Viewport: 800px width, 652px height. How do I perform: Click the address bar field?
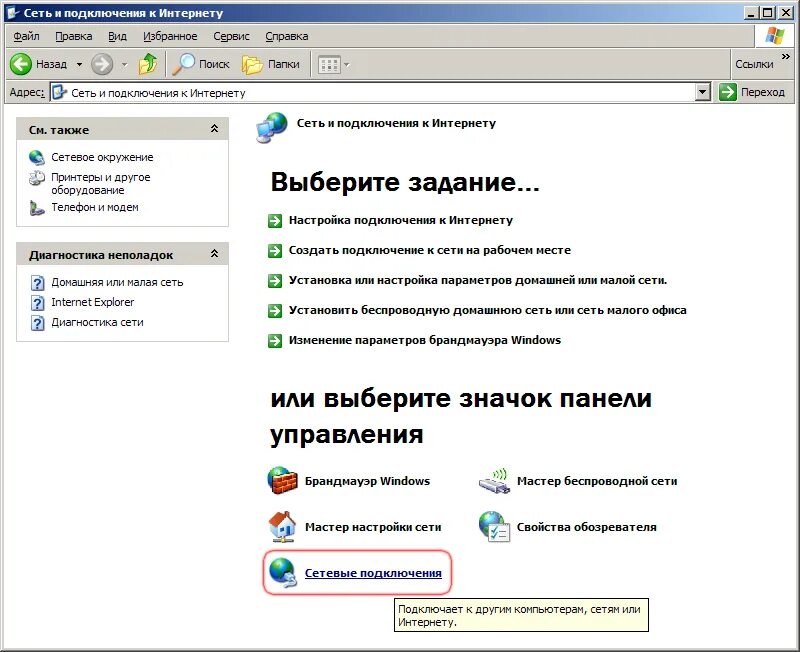coord(380,92)
